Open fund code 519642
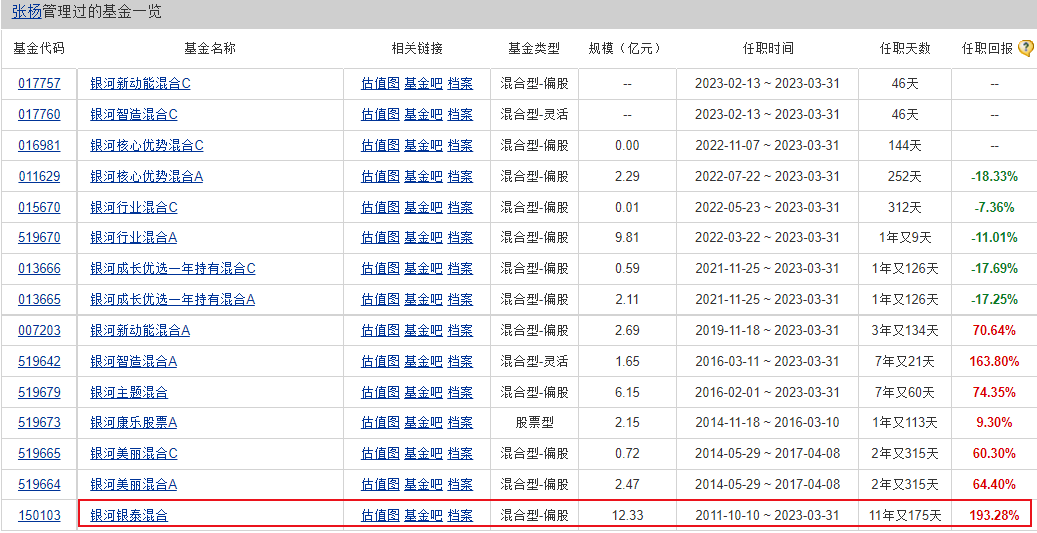Image resolution: width=1037 pixels, height=533 pixels. click(x=39, y=361)
